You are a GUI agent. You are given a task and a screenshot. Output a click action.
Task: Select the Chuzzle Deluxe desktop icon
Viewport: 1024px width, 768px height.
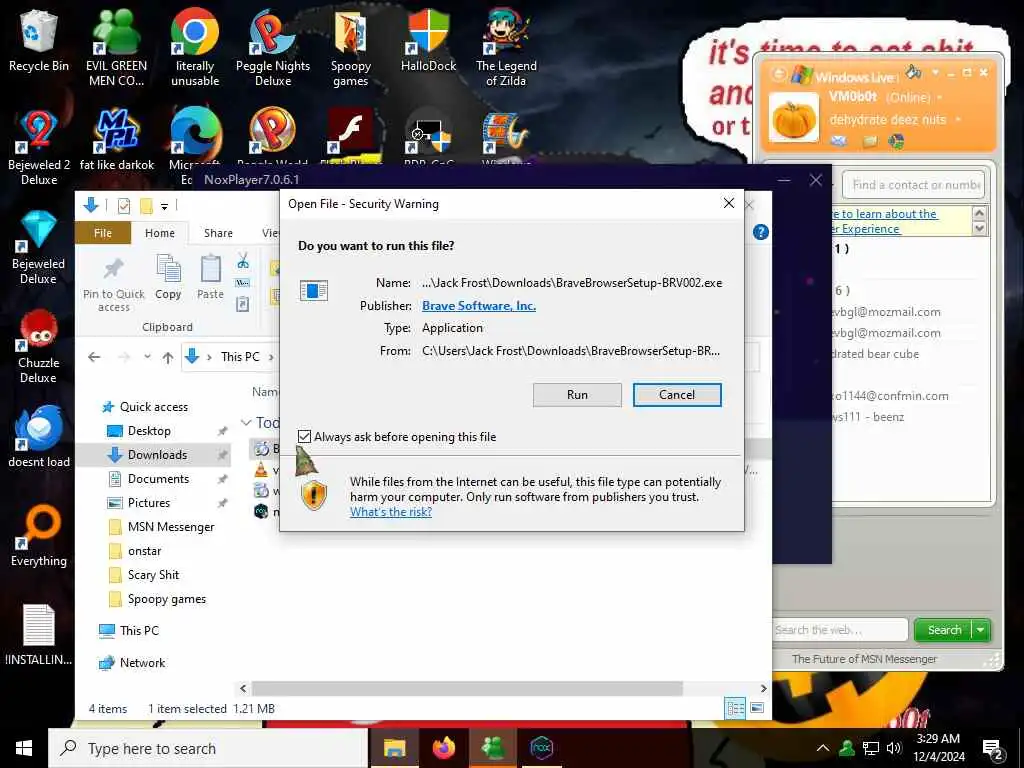[39, 346]
